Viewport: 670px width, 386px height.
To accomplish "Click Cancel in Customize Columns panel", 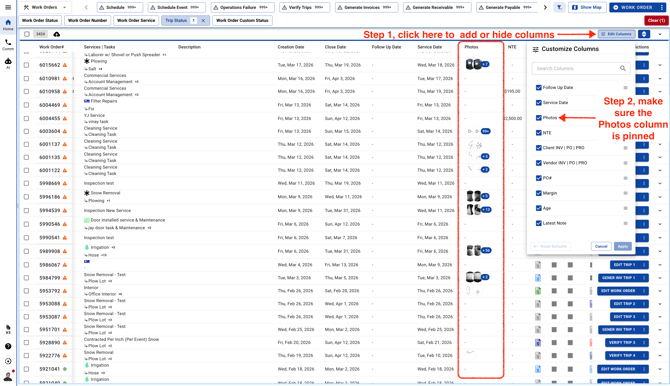I will (x=601, y=247).
